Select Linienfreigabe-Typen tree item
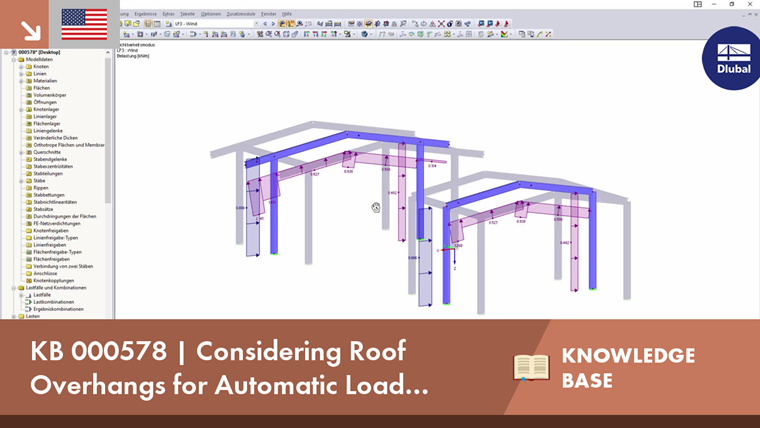 tap(56, 238)
